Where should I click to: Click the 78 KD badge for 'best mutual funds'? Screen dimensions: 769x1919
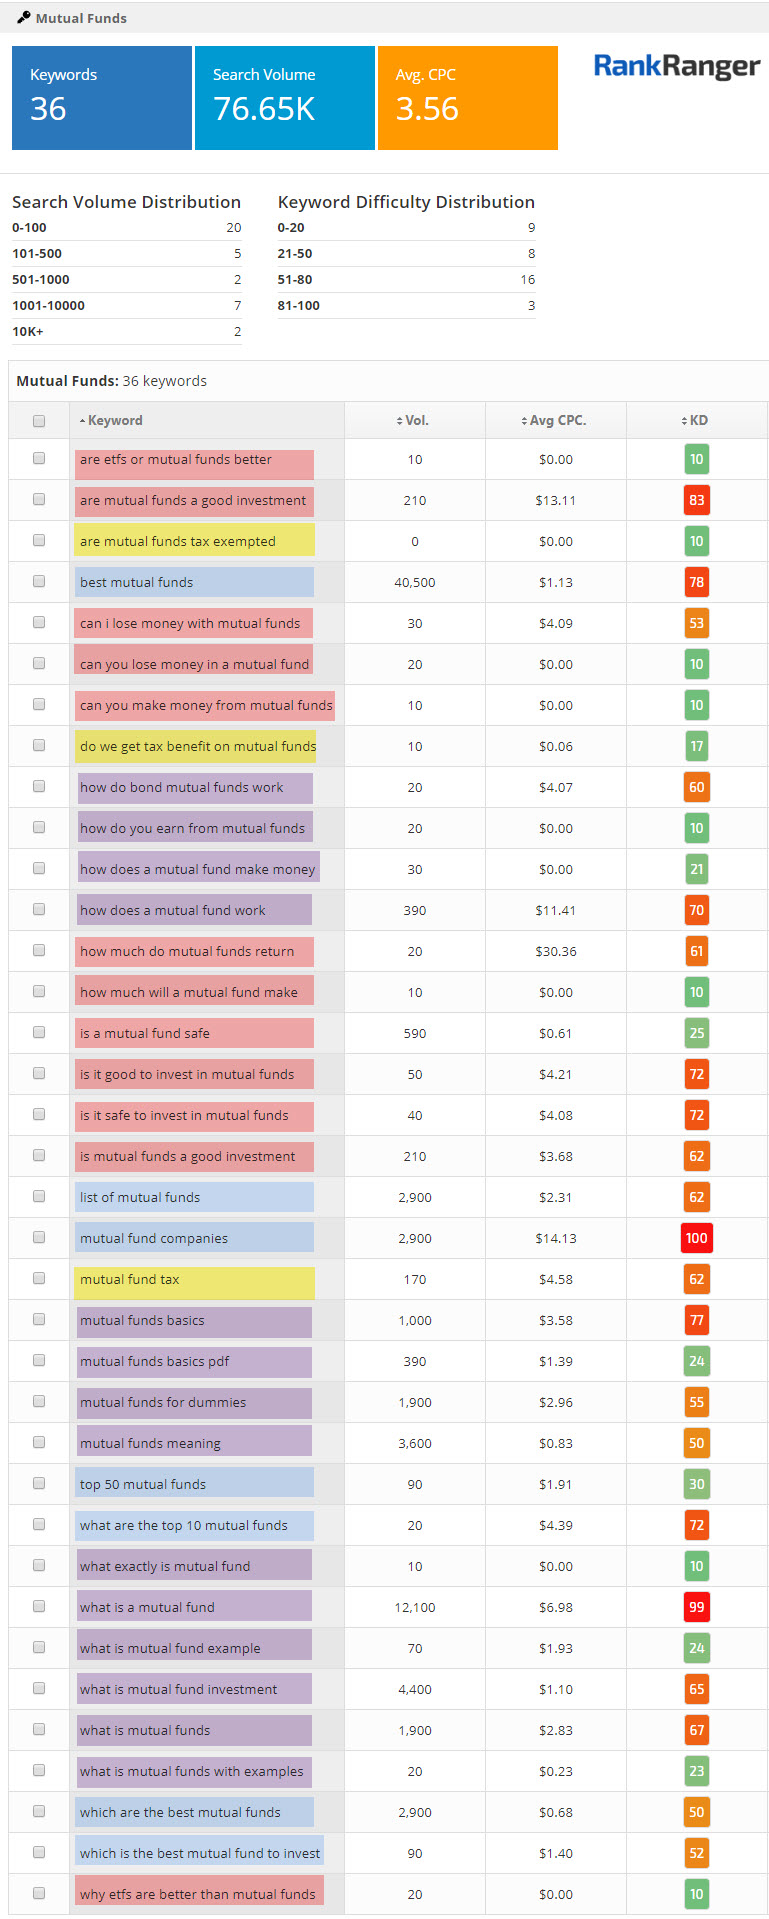696,582
